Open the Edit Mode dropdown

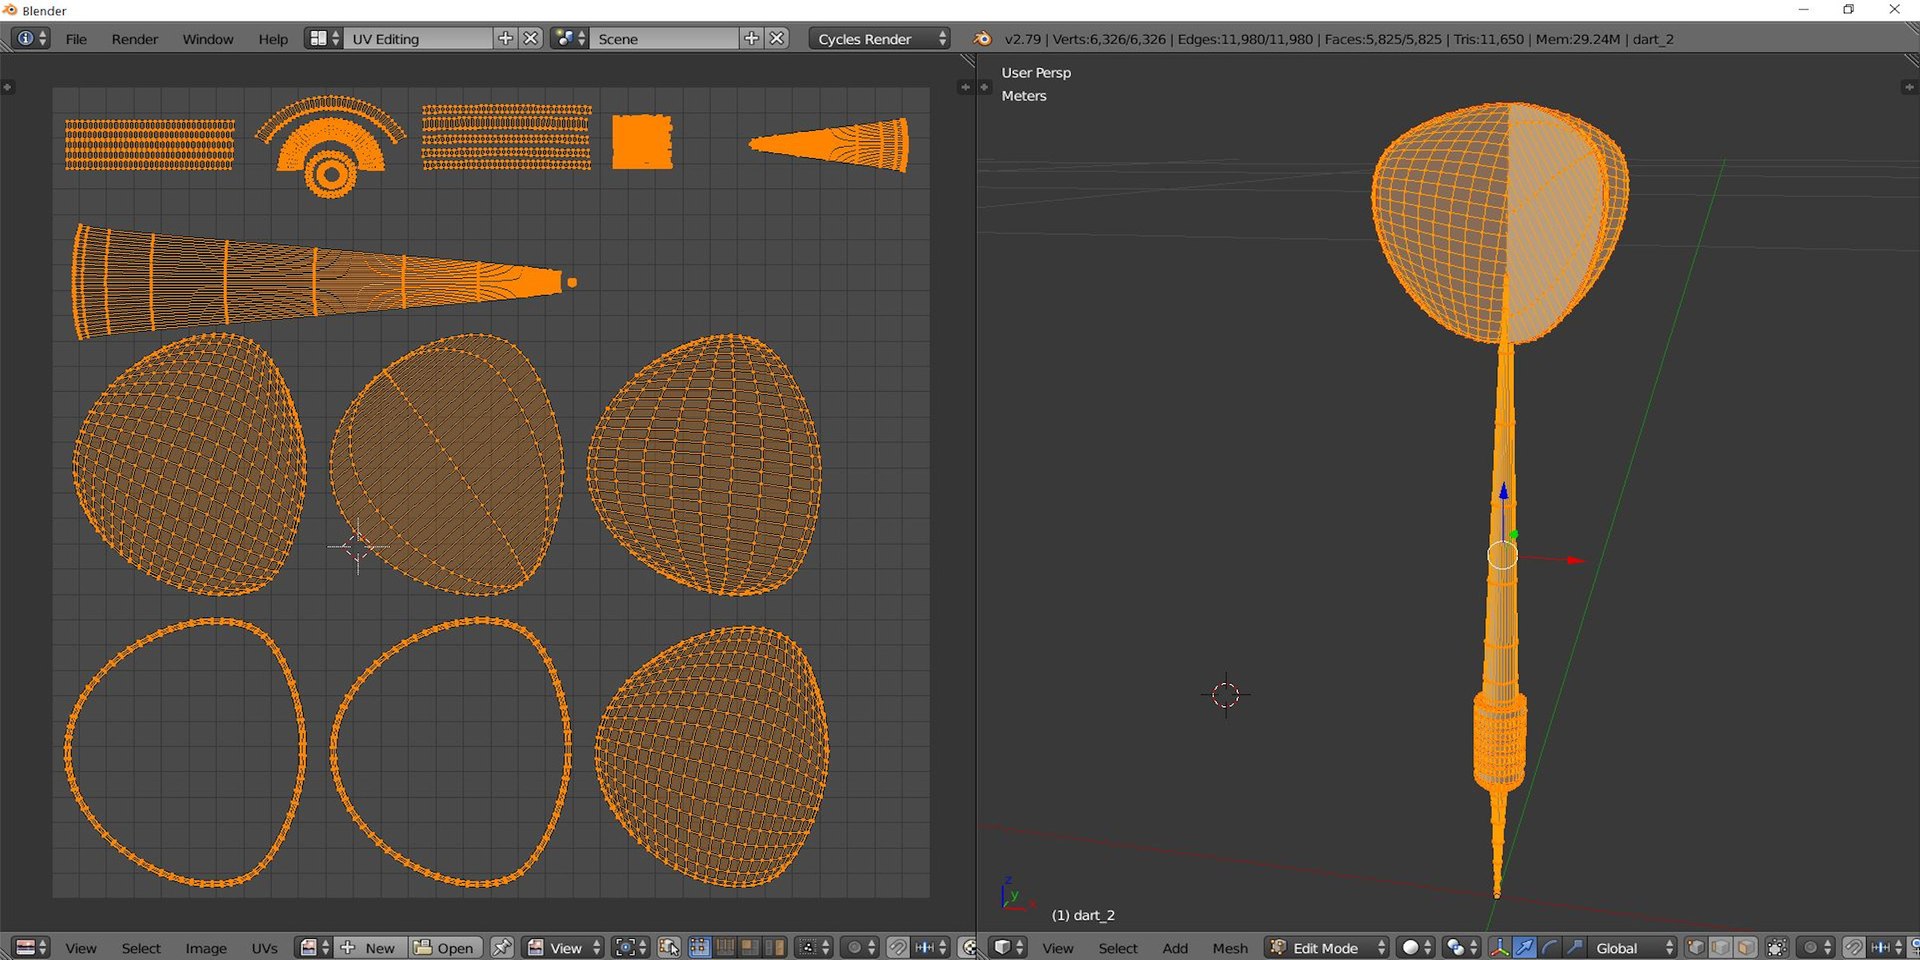tap(1326, 948)
